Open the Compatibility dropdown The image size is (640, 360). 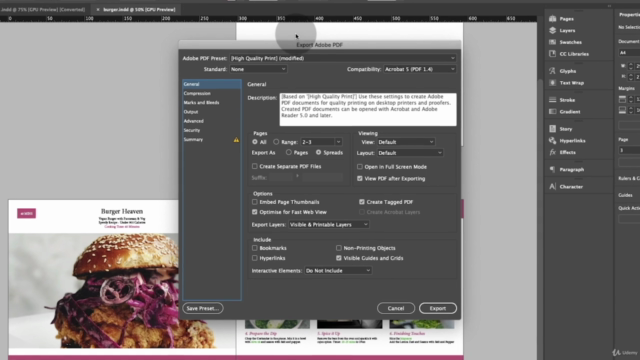pyautogui.click(x=420, y=69)
